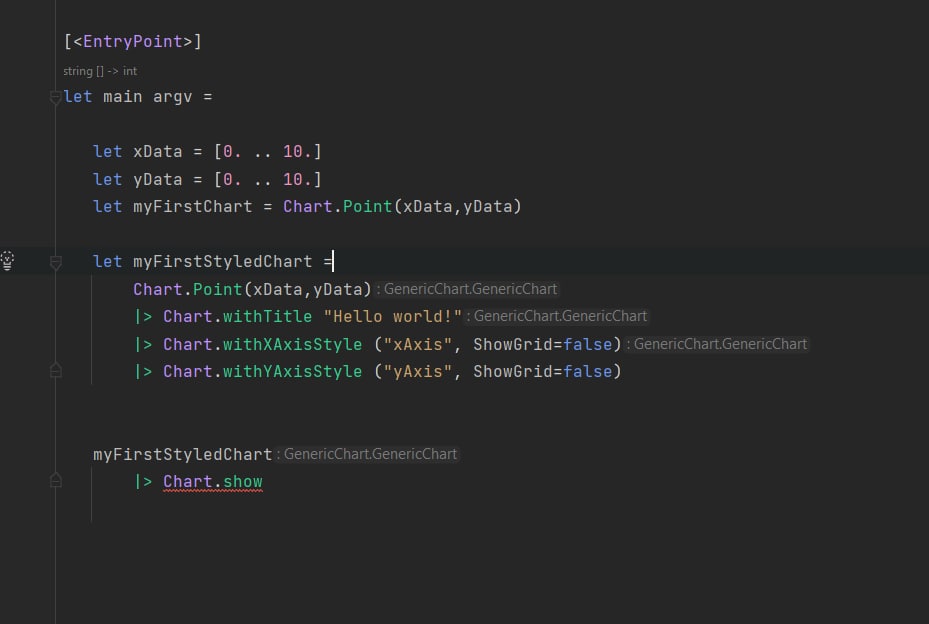Screen dimensions: 929x624
Task: Click the "xAxis" string literal
Action: pyautogui.click(x=418, y=344)
